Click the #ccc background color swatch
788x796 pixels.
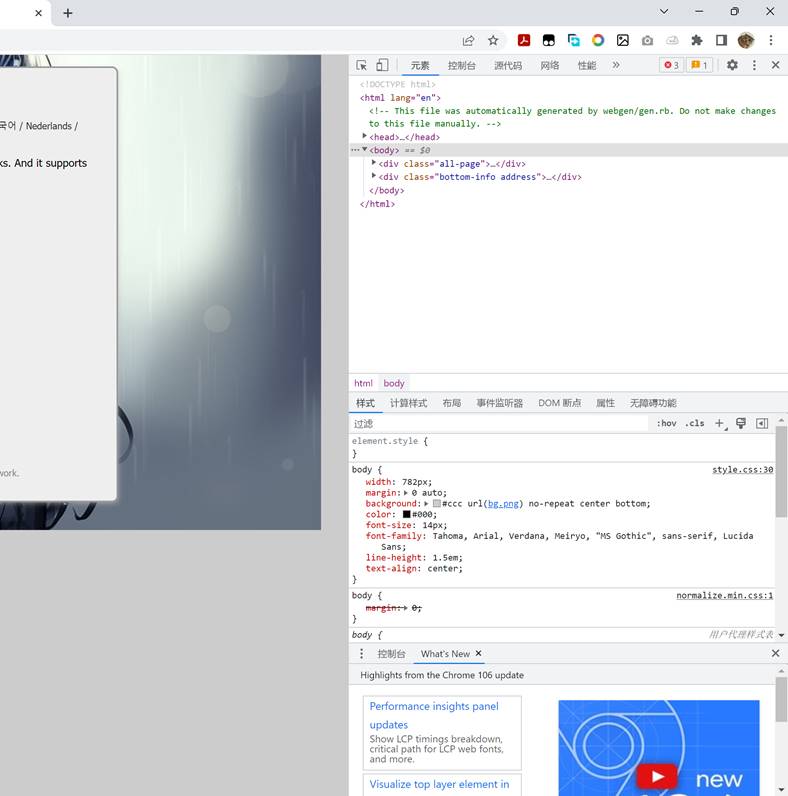(x=437, y=504)
